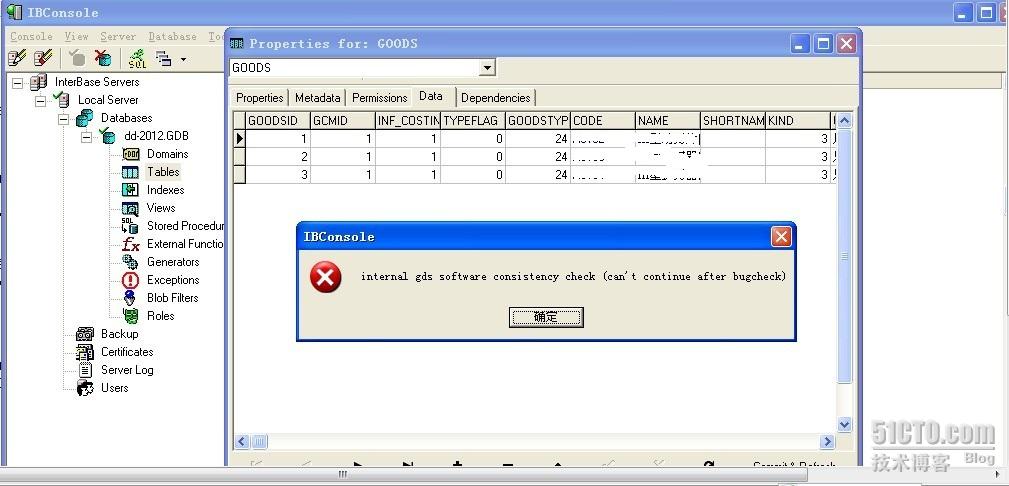Collapse the InterBase Servers tree node

point(17,82)
